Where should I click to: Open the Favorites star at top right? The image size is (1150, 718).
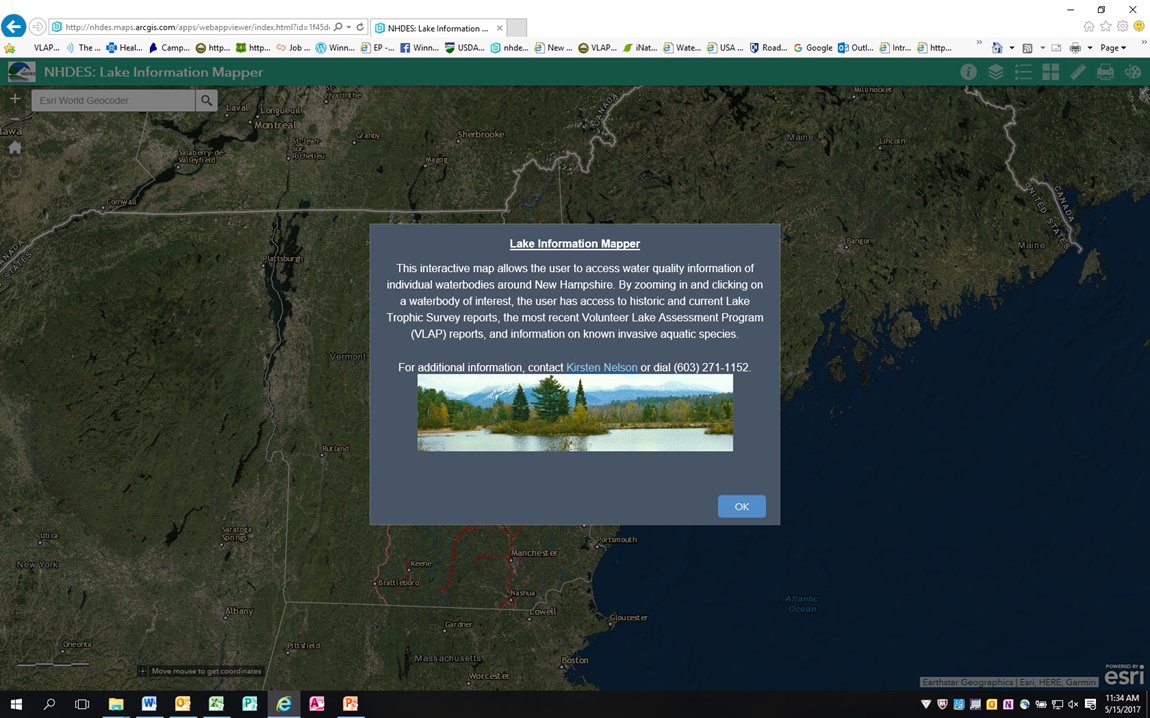1106,26
